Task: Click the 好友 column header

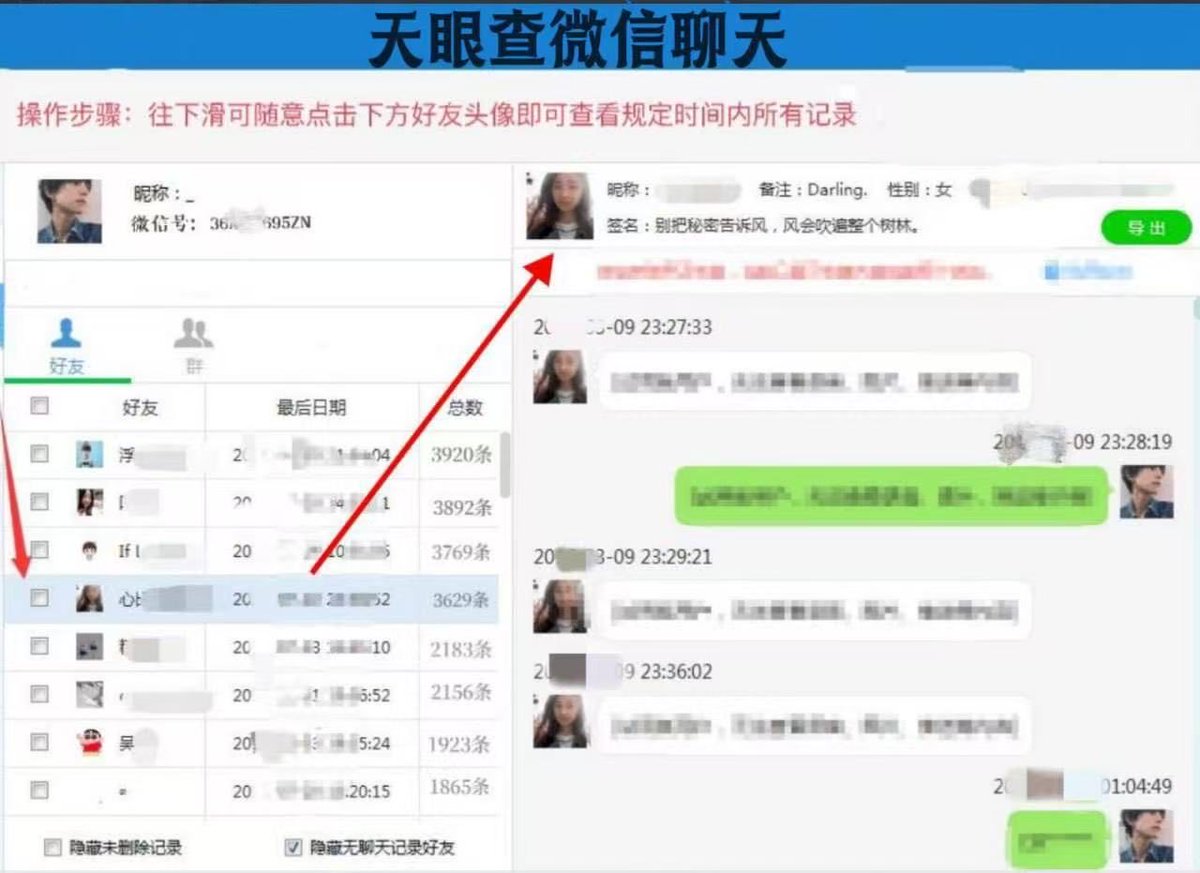Action: (x=140, y=407)
